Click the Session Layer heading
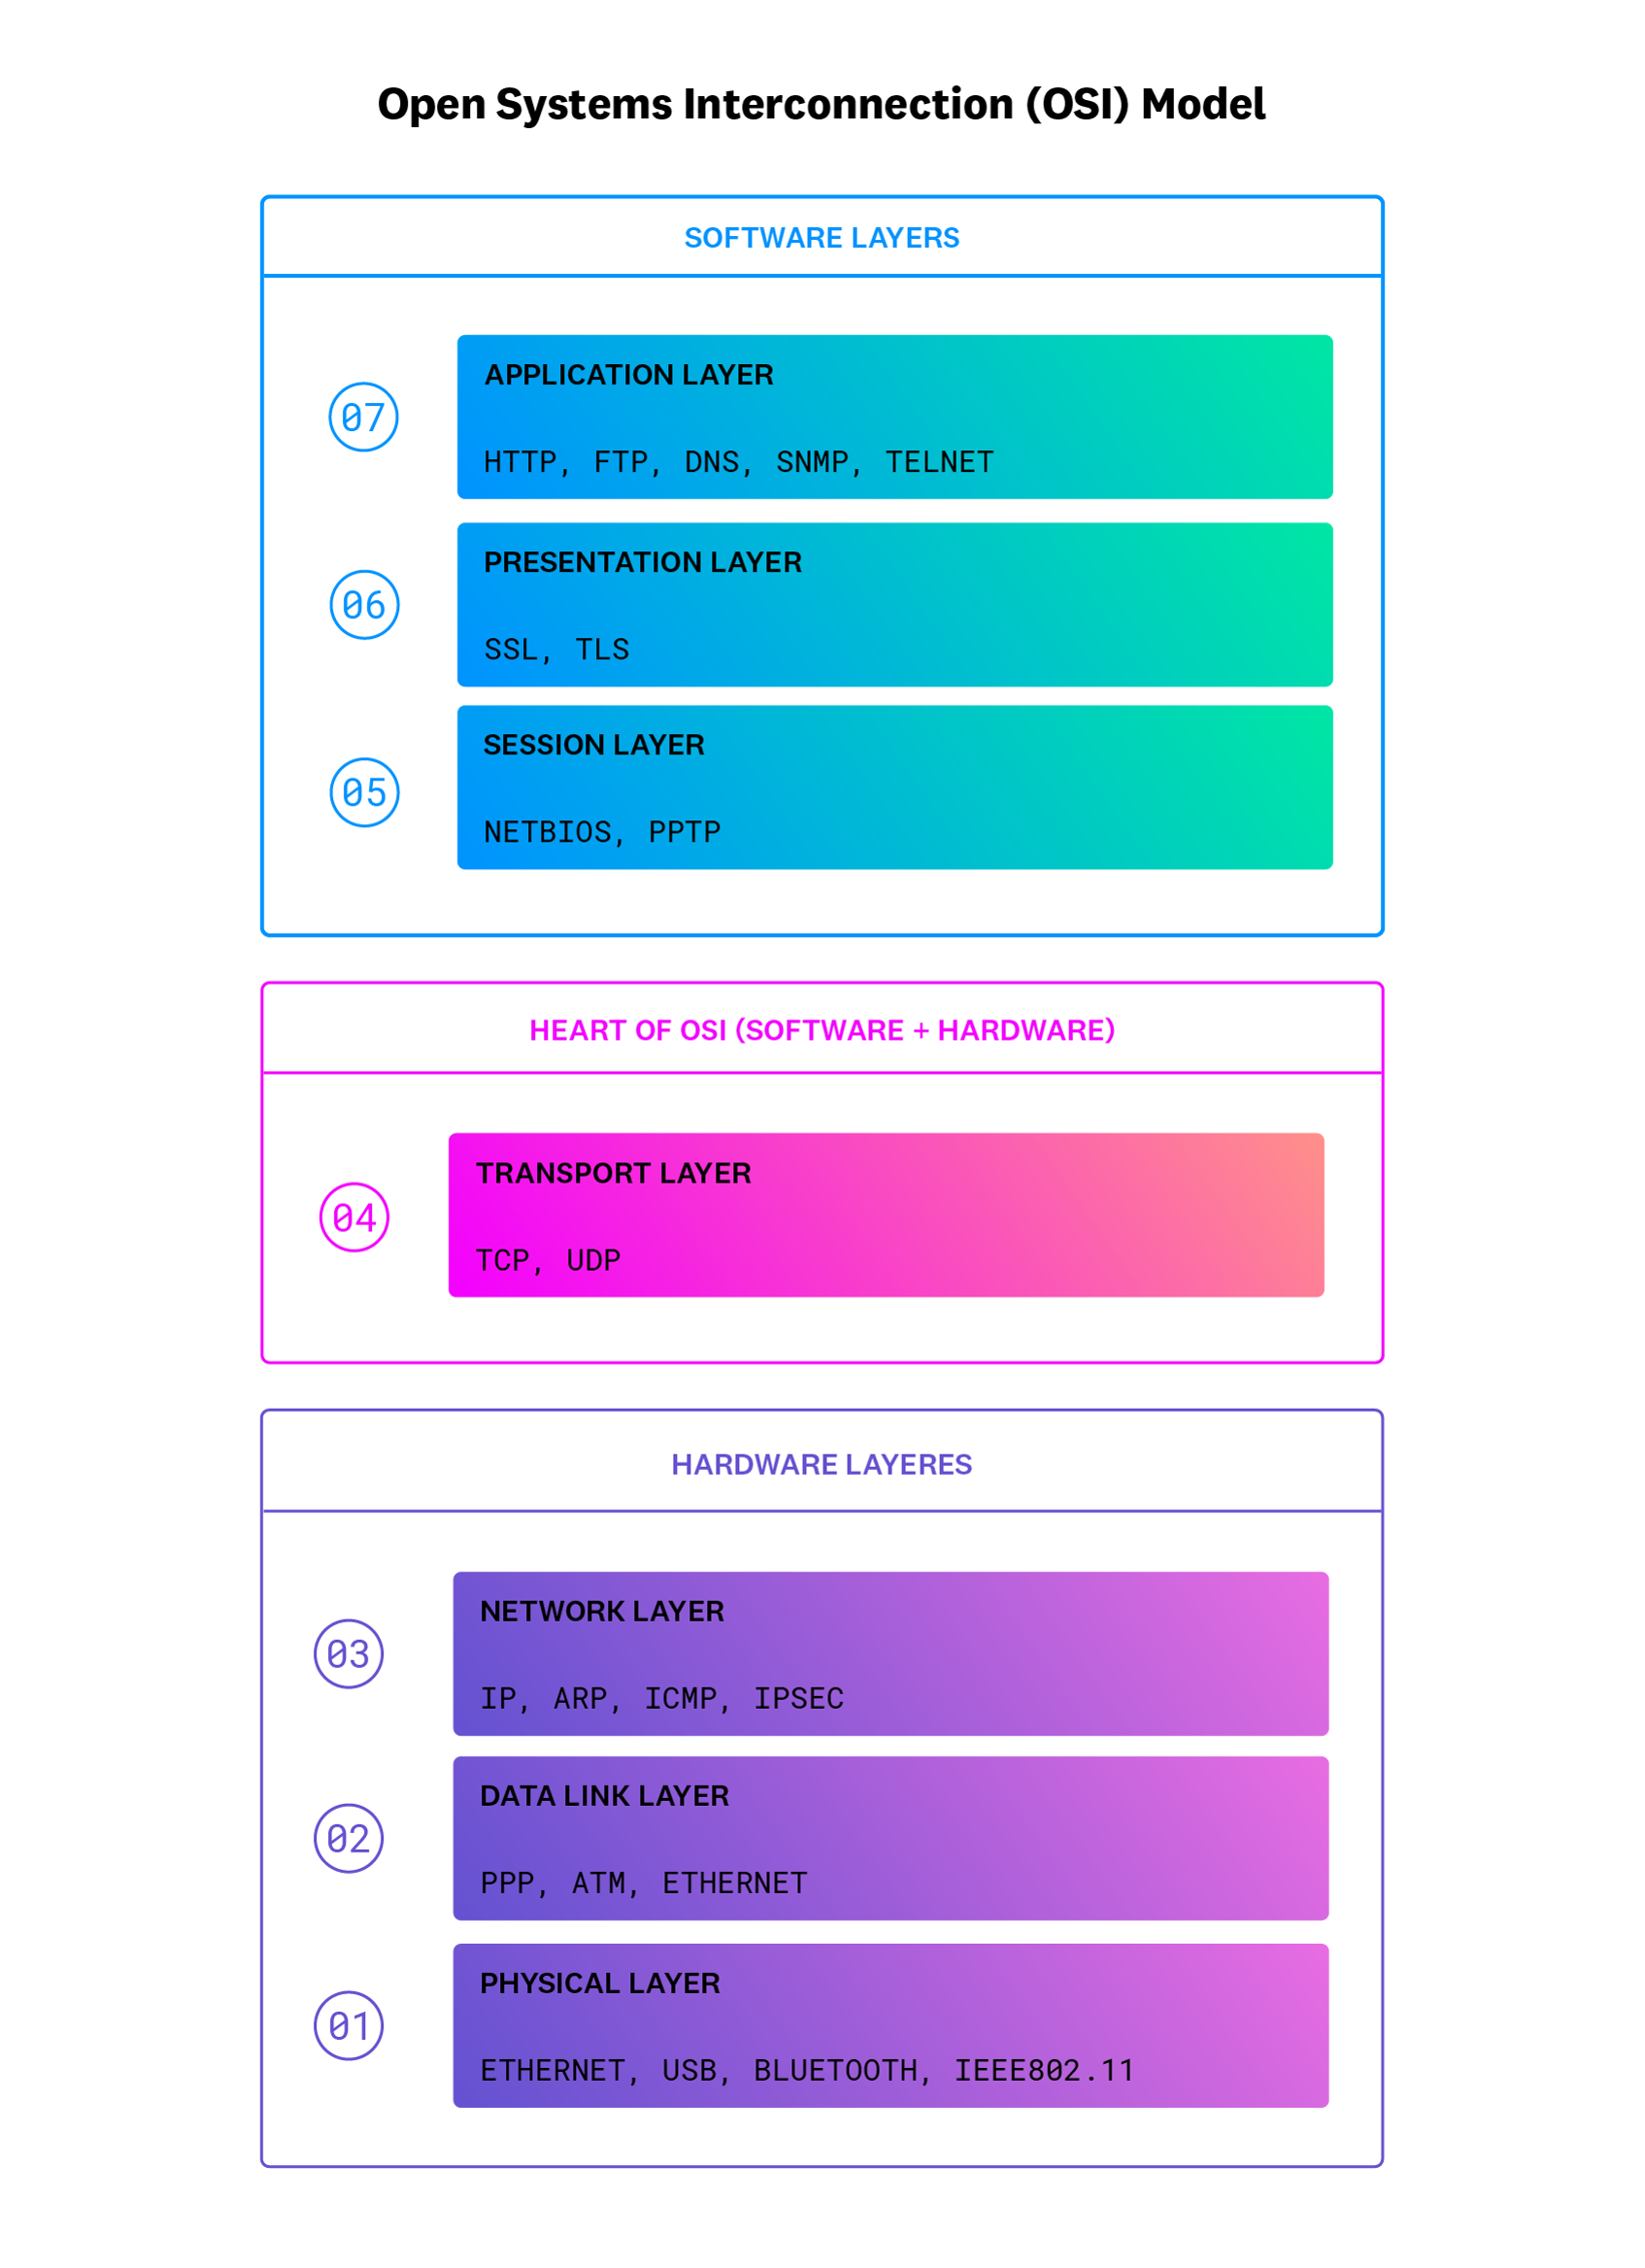This screenshot has width=1645, height=2268. tap(594, 745)
